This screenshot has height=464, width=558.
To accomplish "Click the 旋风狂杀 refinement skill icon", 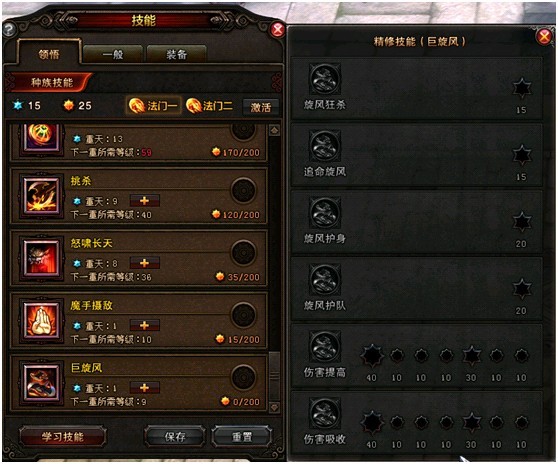I will pyautogui.click(x=325, y=79).
